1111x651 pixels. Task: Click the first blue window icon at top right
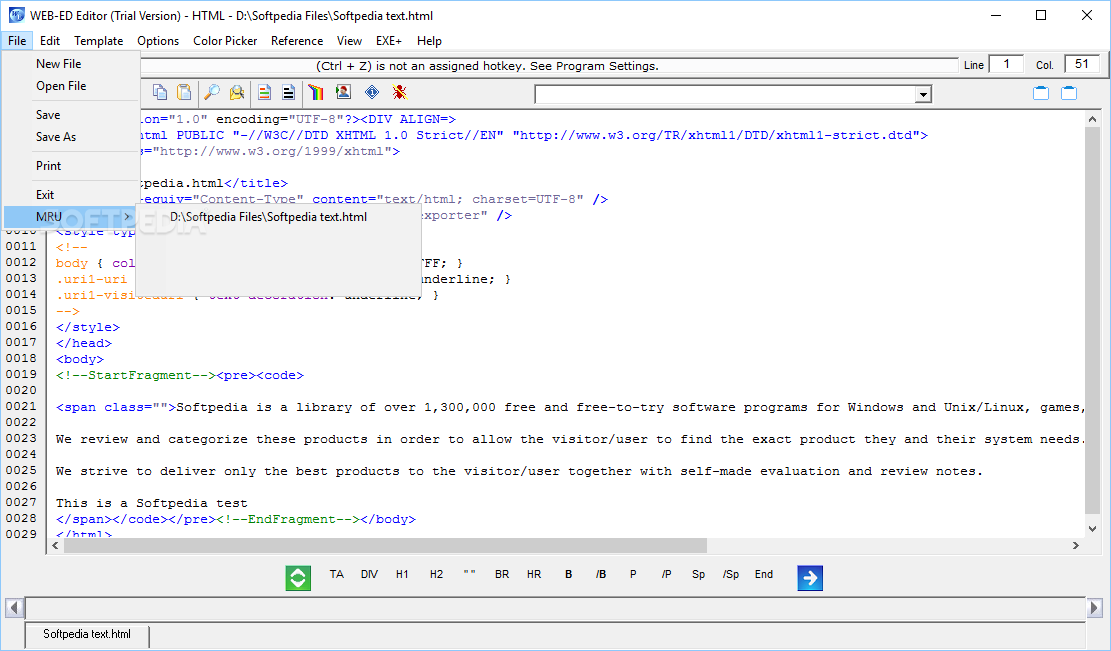[1041, 93]
